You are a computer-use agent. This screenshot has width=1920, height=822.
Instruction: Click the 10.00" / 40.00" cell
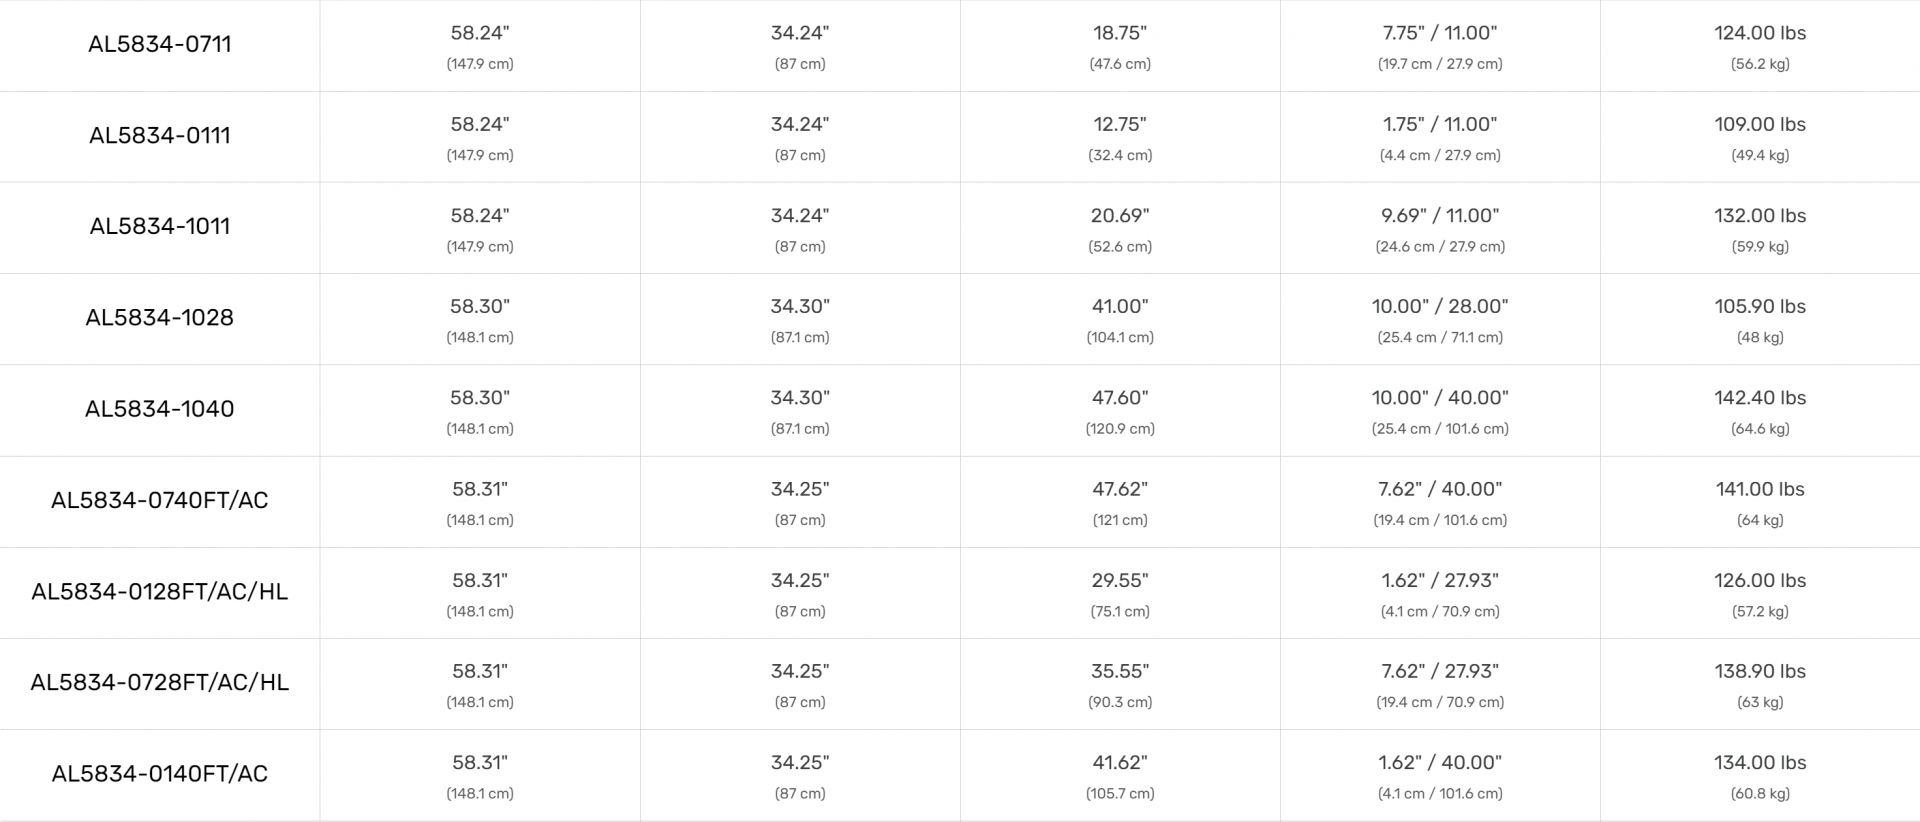point(1440,398)
